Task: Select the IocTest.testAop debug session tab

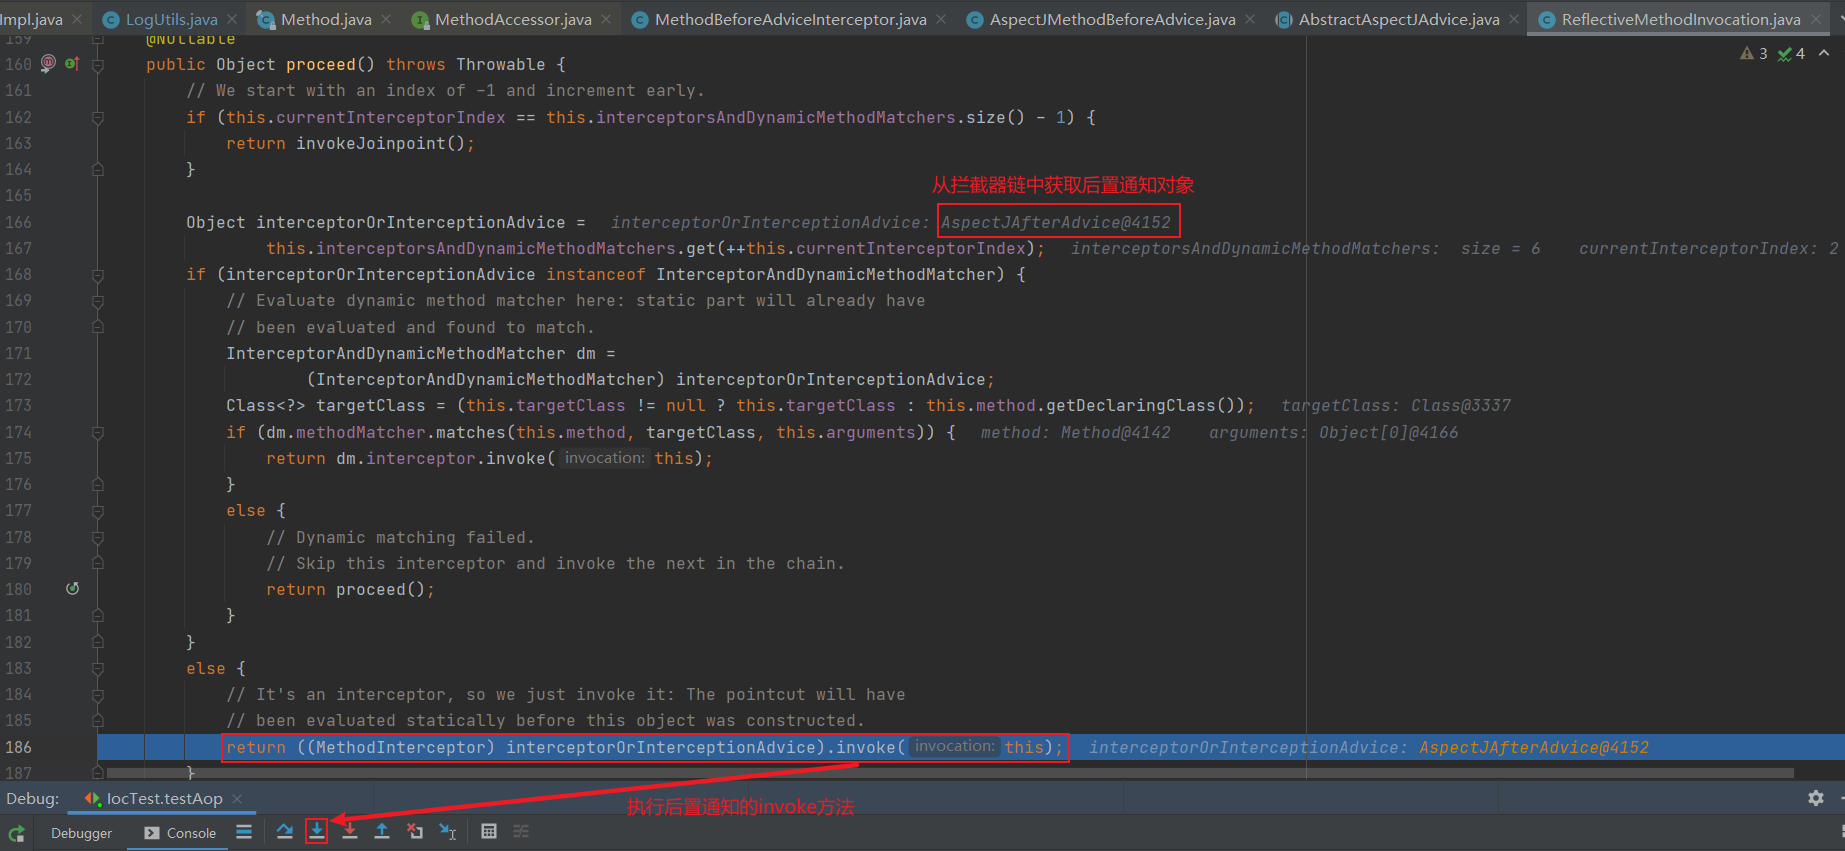Action: (x=164, y=798)
